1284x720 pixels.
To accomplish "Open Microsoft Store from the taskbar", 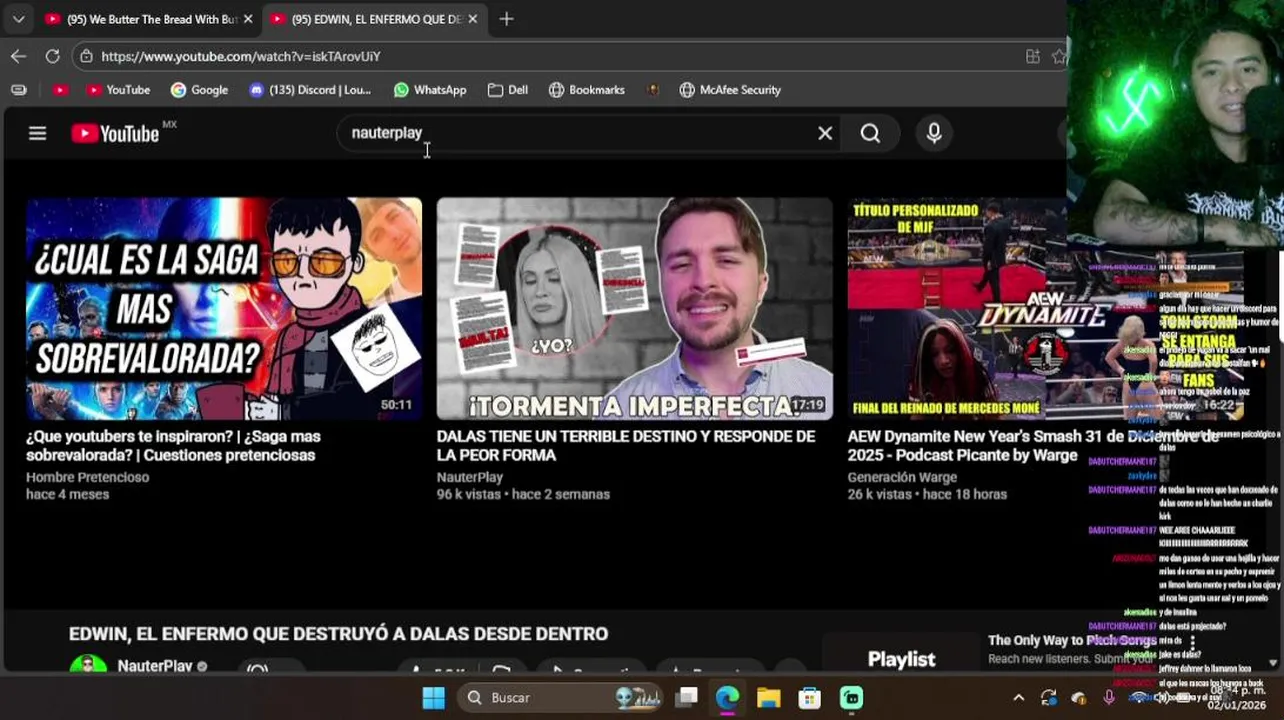I will pos(810,698).
